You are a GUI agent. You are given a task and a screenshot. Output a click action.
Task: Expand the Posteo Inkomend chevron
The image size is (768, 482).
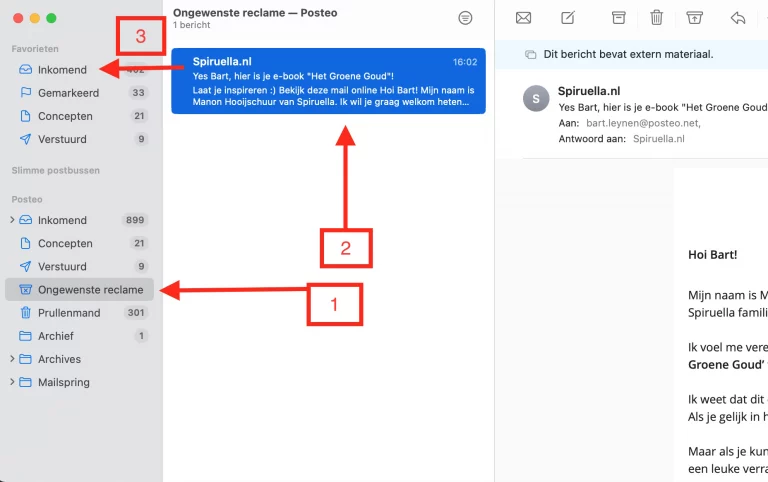coord(12,220)
